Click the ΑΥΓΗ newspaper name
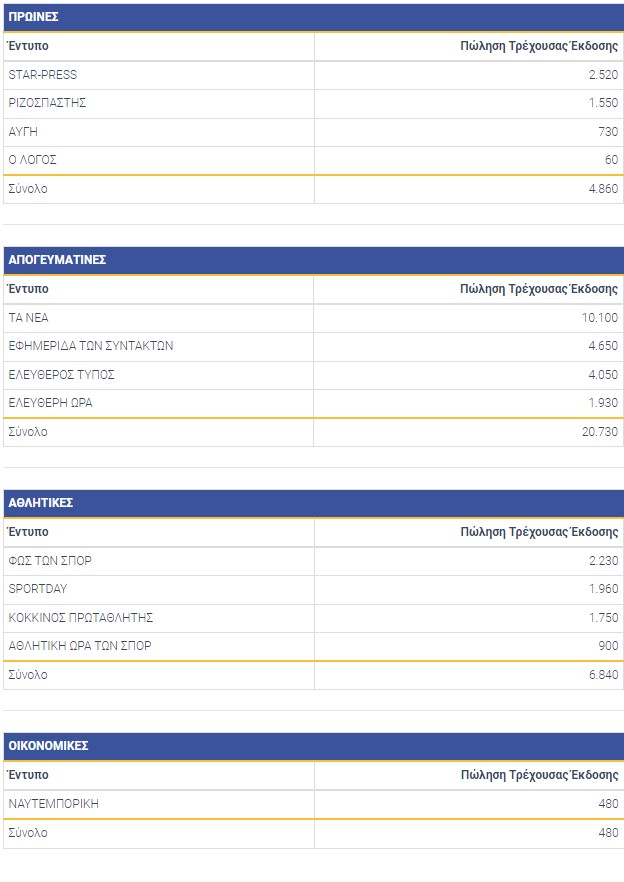Viewport: 624px width, 882px height. tap(23, 132)
